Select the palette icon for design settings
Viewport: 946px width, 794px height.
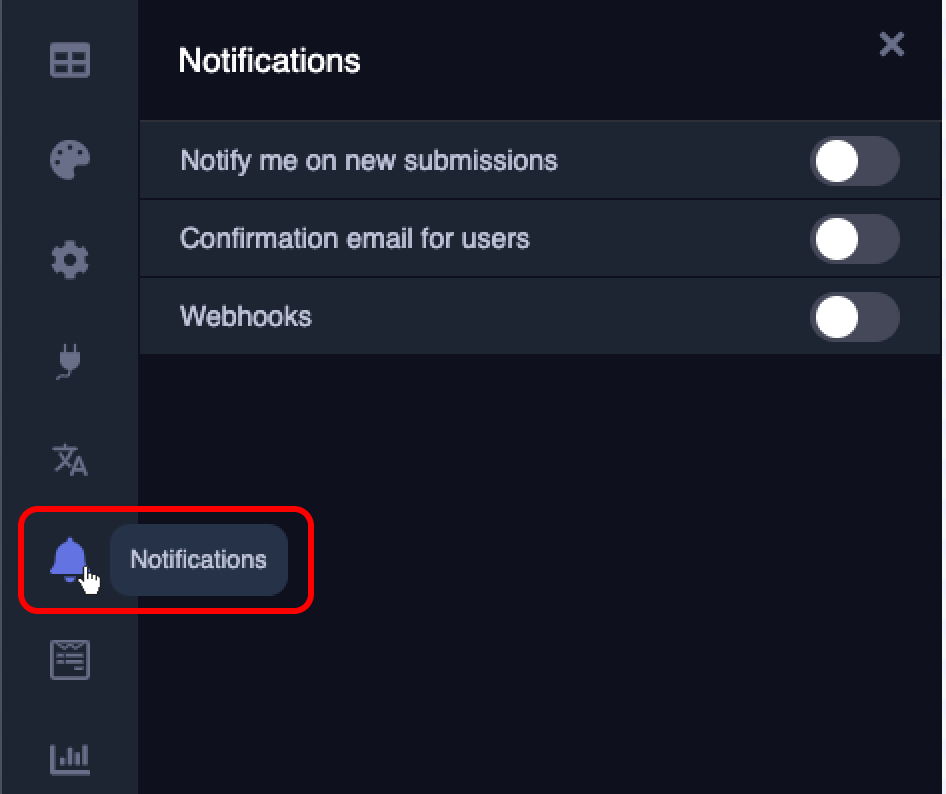[69, 160]
